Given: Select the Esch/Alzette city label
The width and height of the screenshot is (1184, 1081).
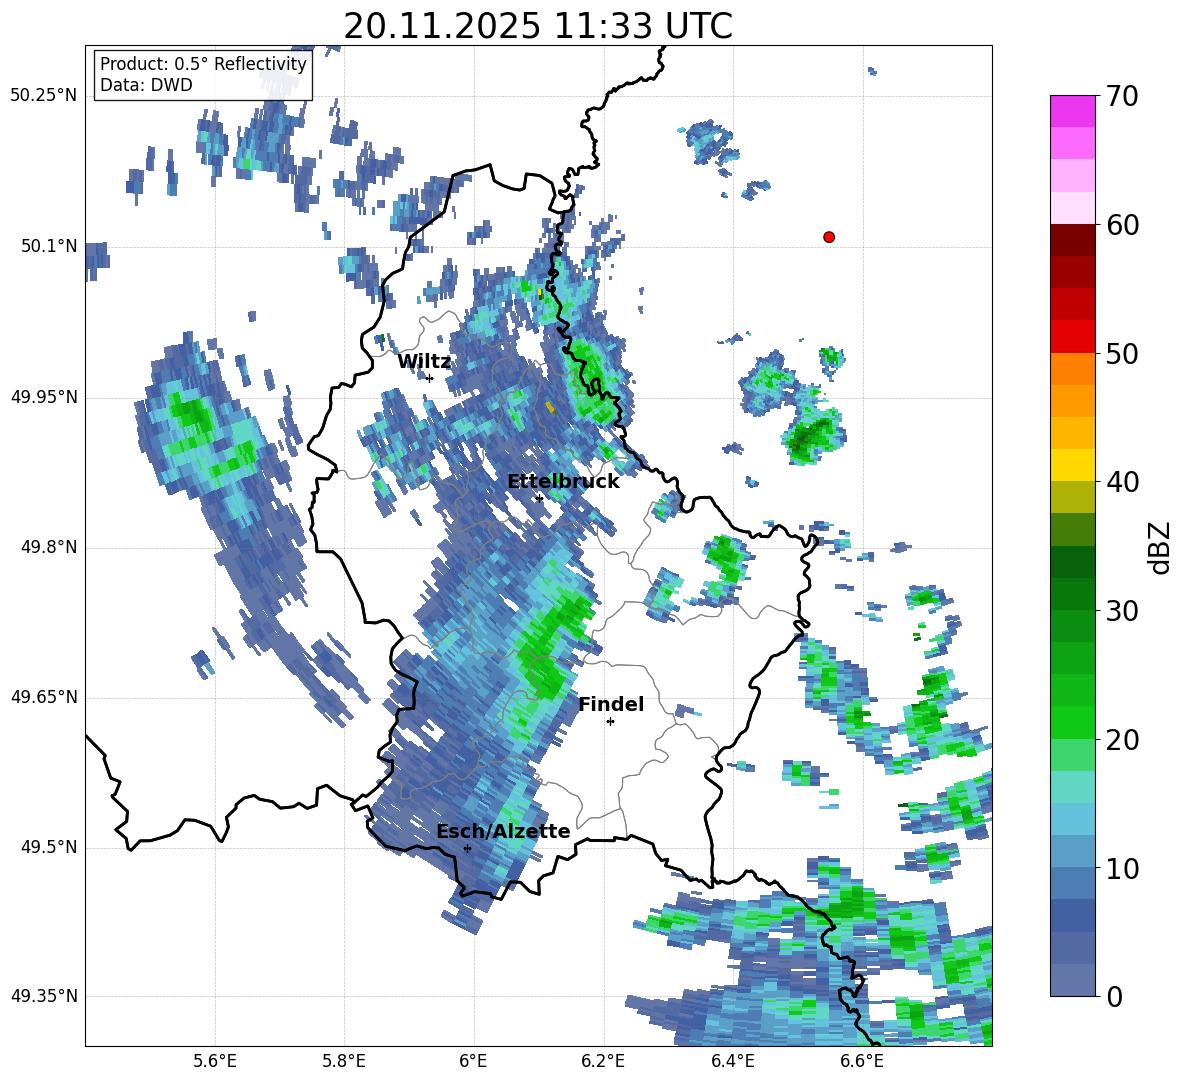Looking at the screenshot, I should 503,831.
